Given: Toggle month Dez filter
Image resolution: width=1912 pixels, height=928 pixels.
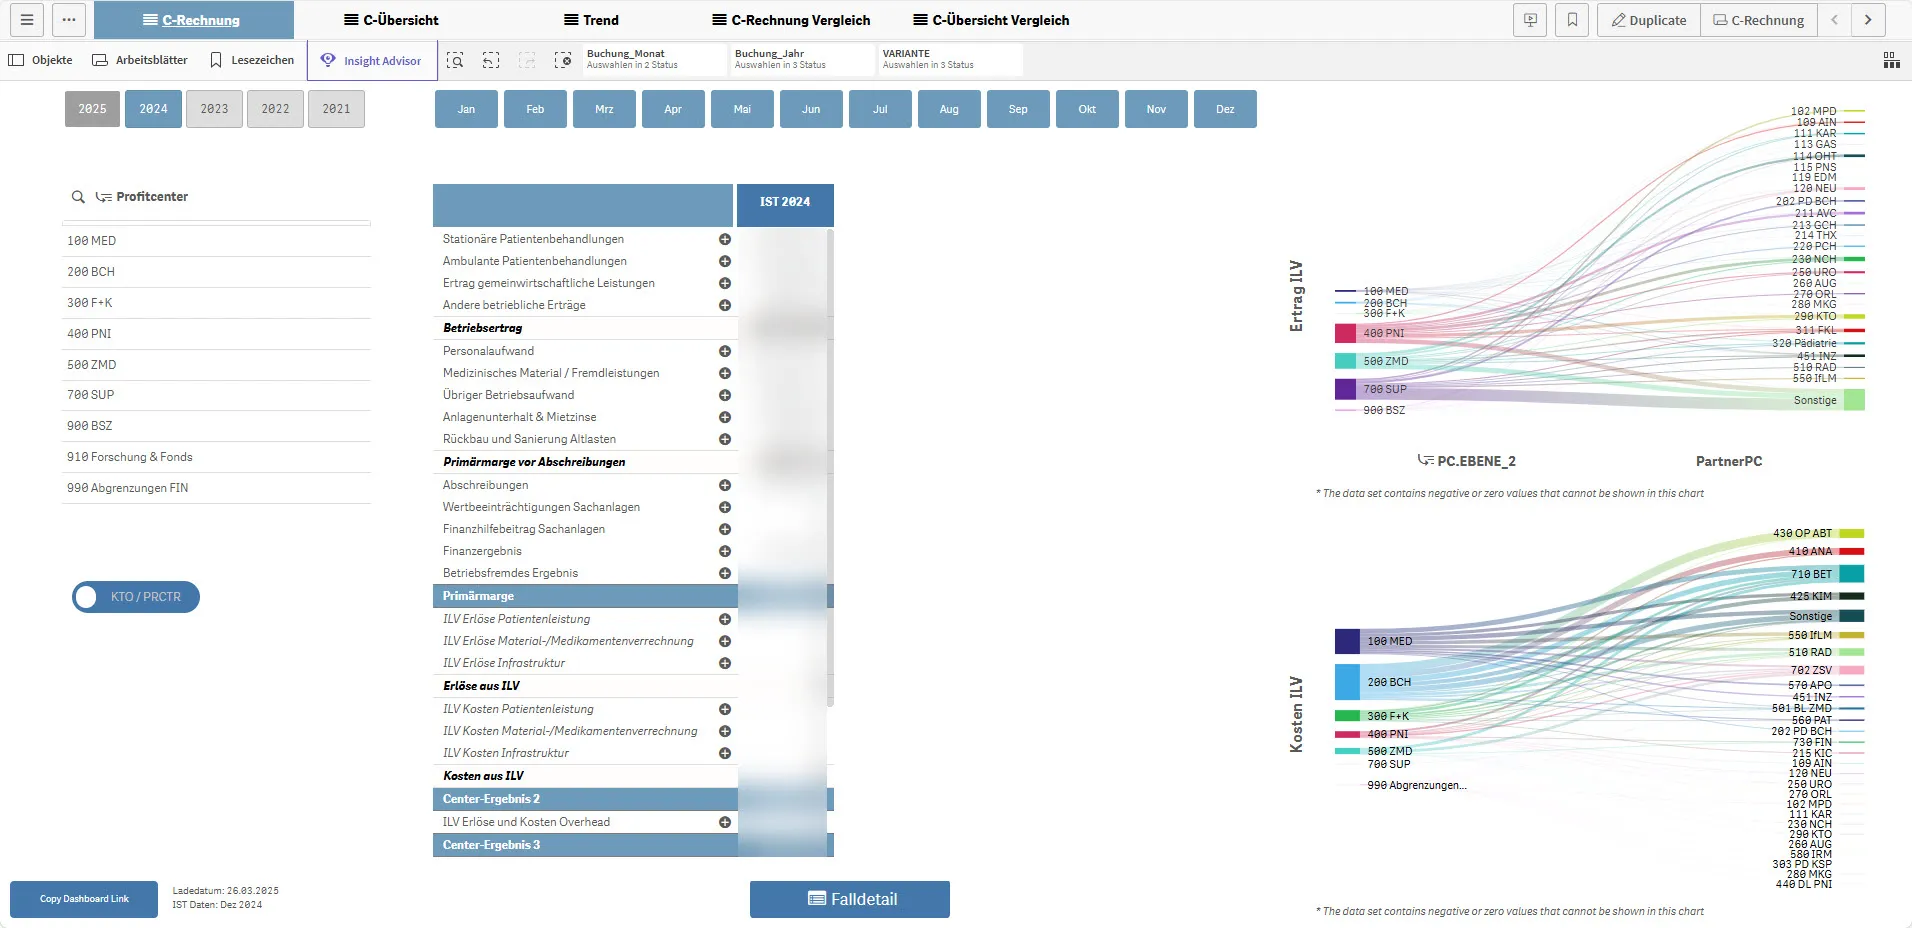Looking at the screenshot, I should pos(1225,109).
